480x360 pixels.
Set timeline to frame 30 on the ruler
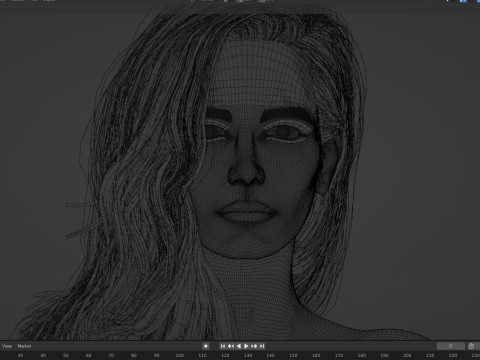click(20, 355)
